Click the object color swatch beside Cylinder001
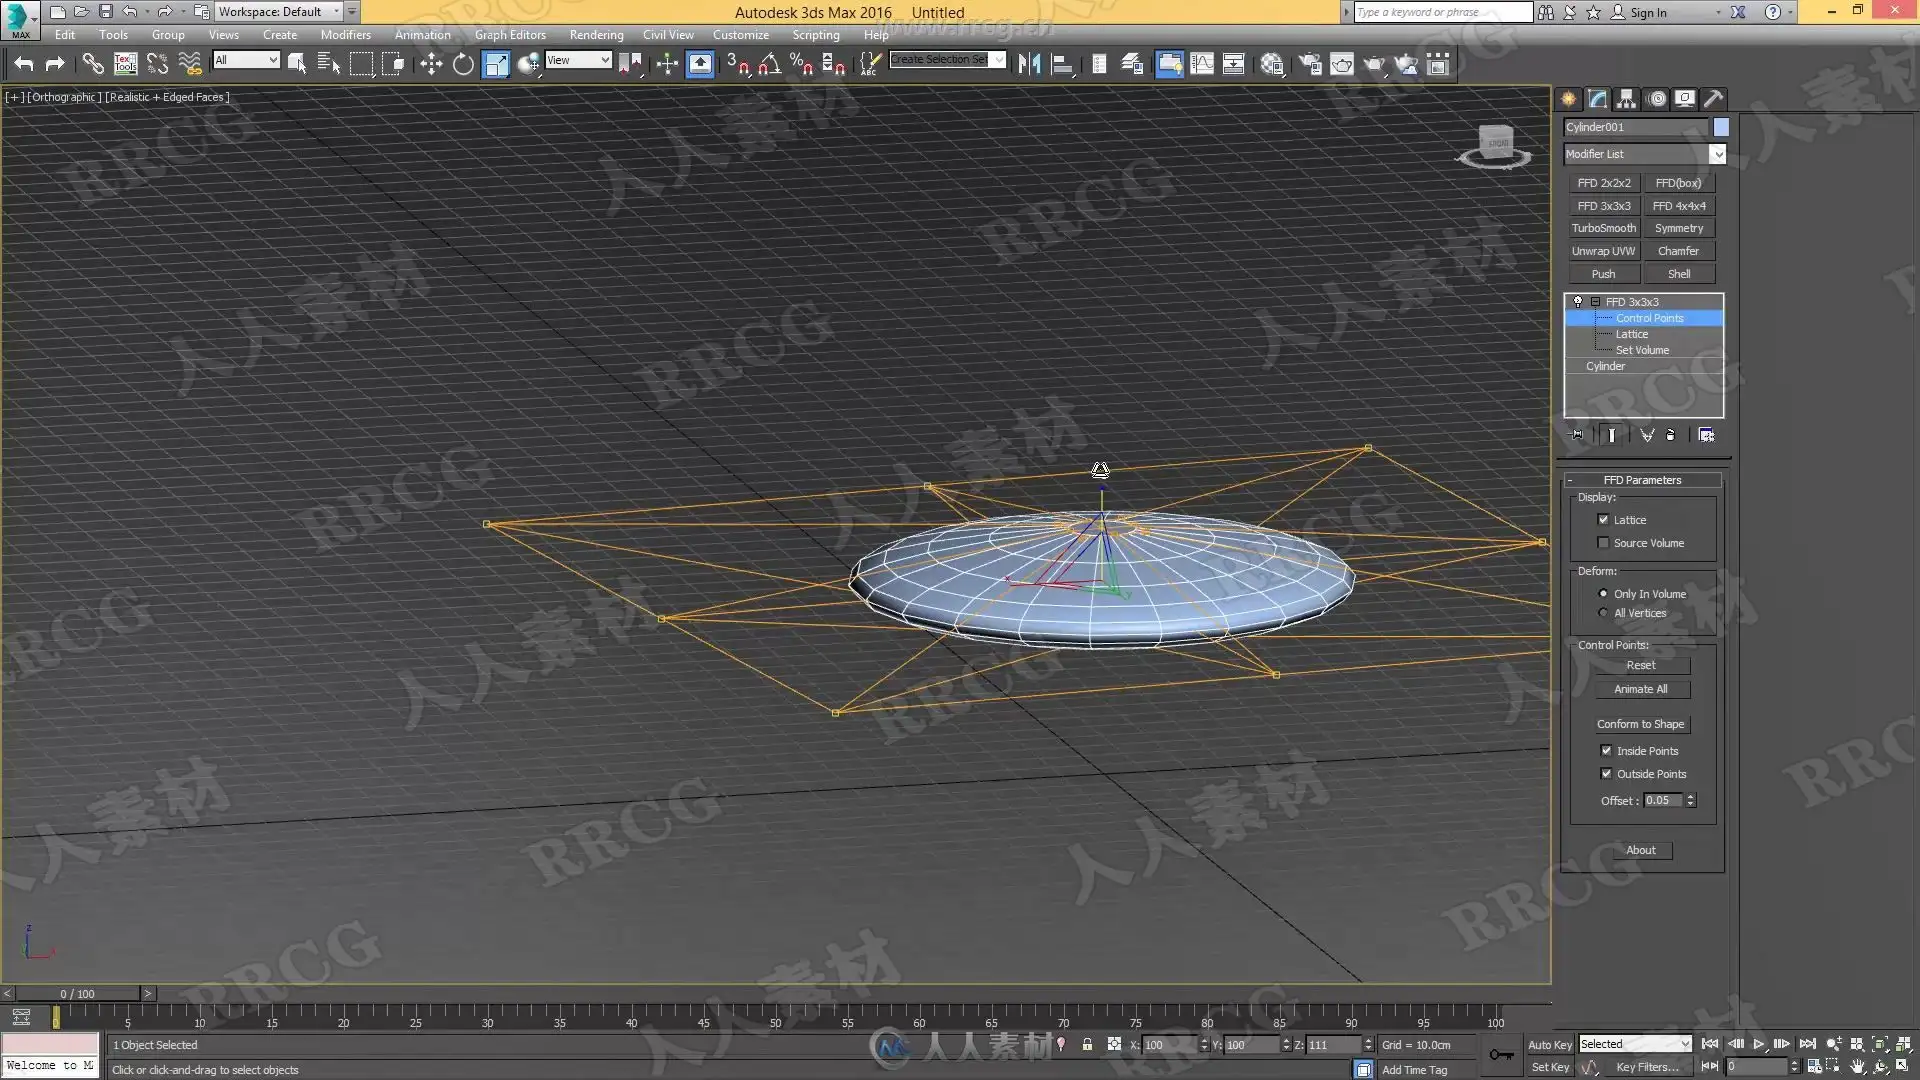This screenshot has height=1080, width=1920. coord(1721,127)
